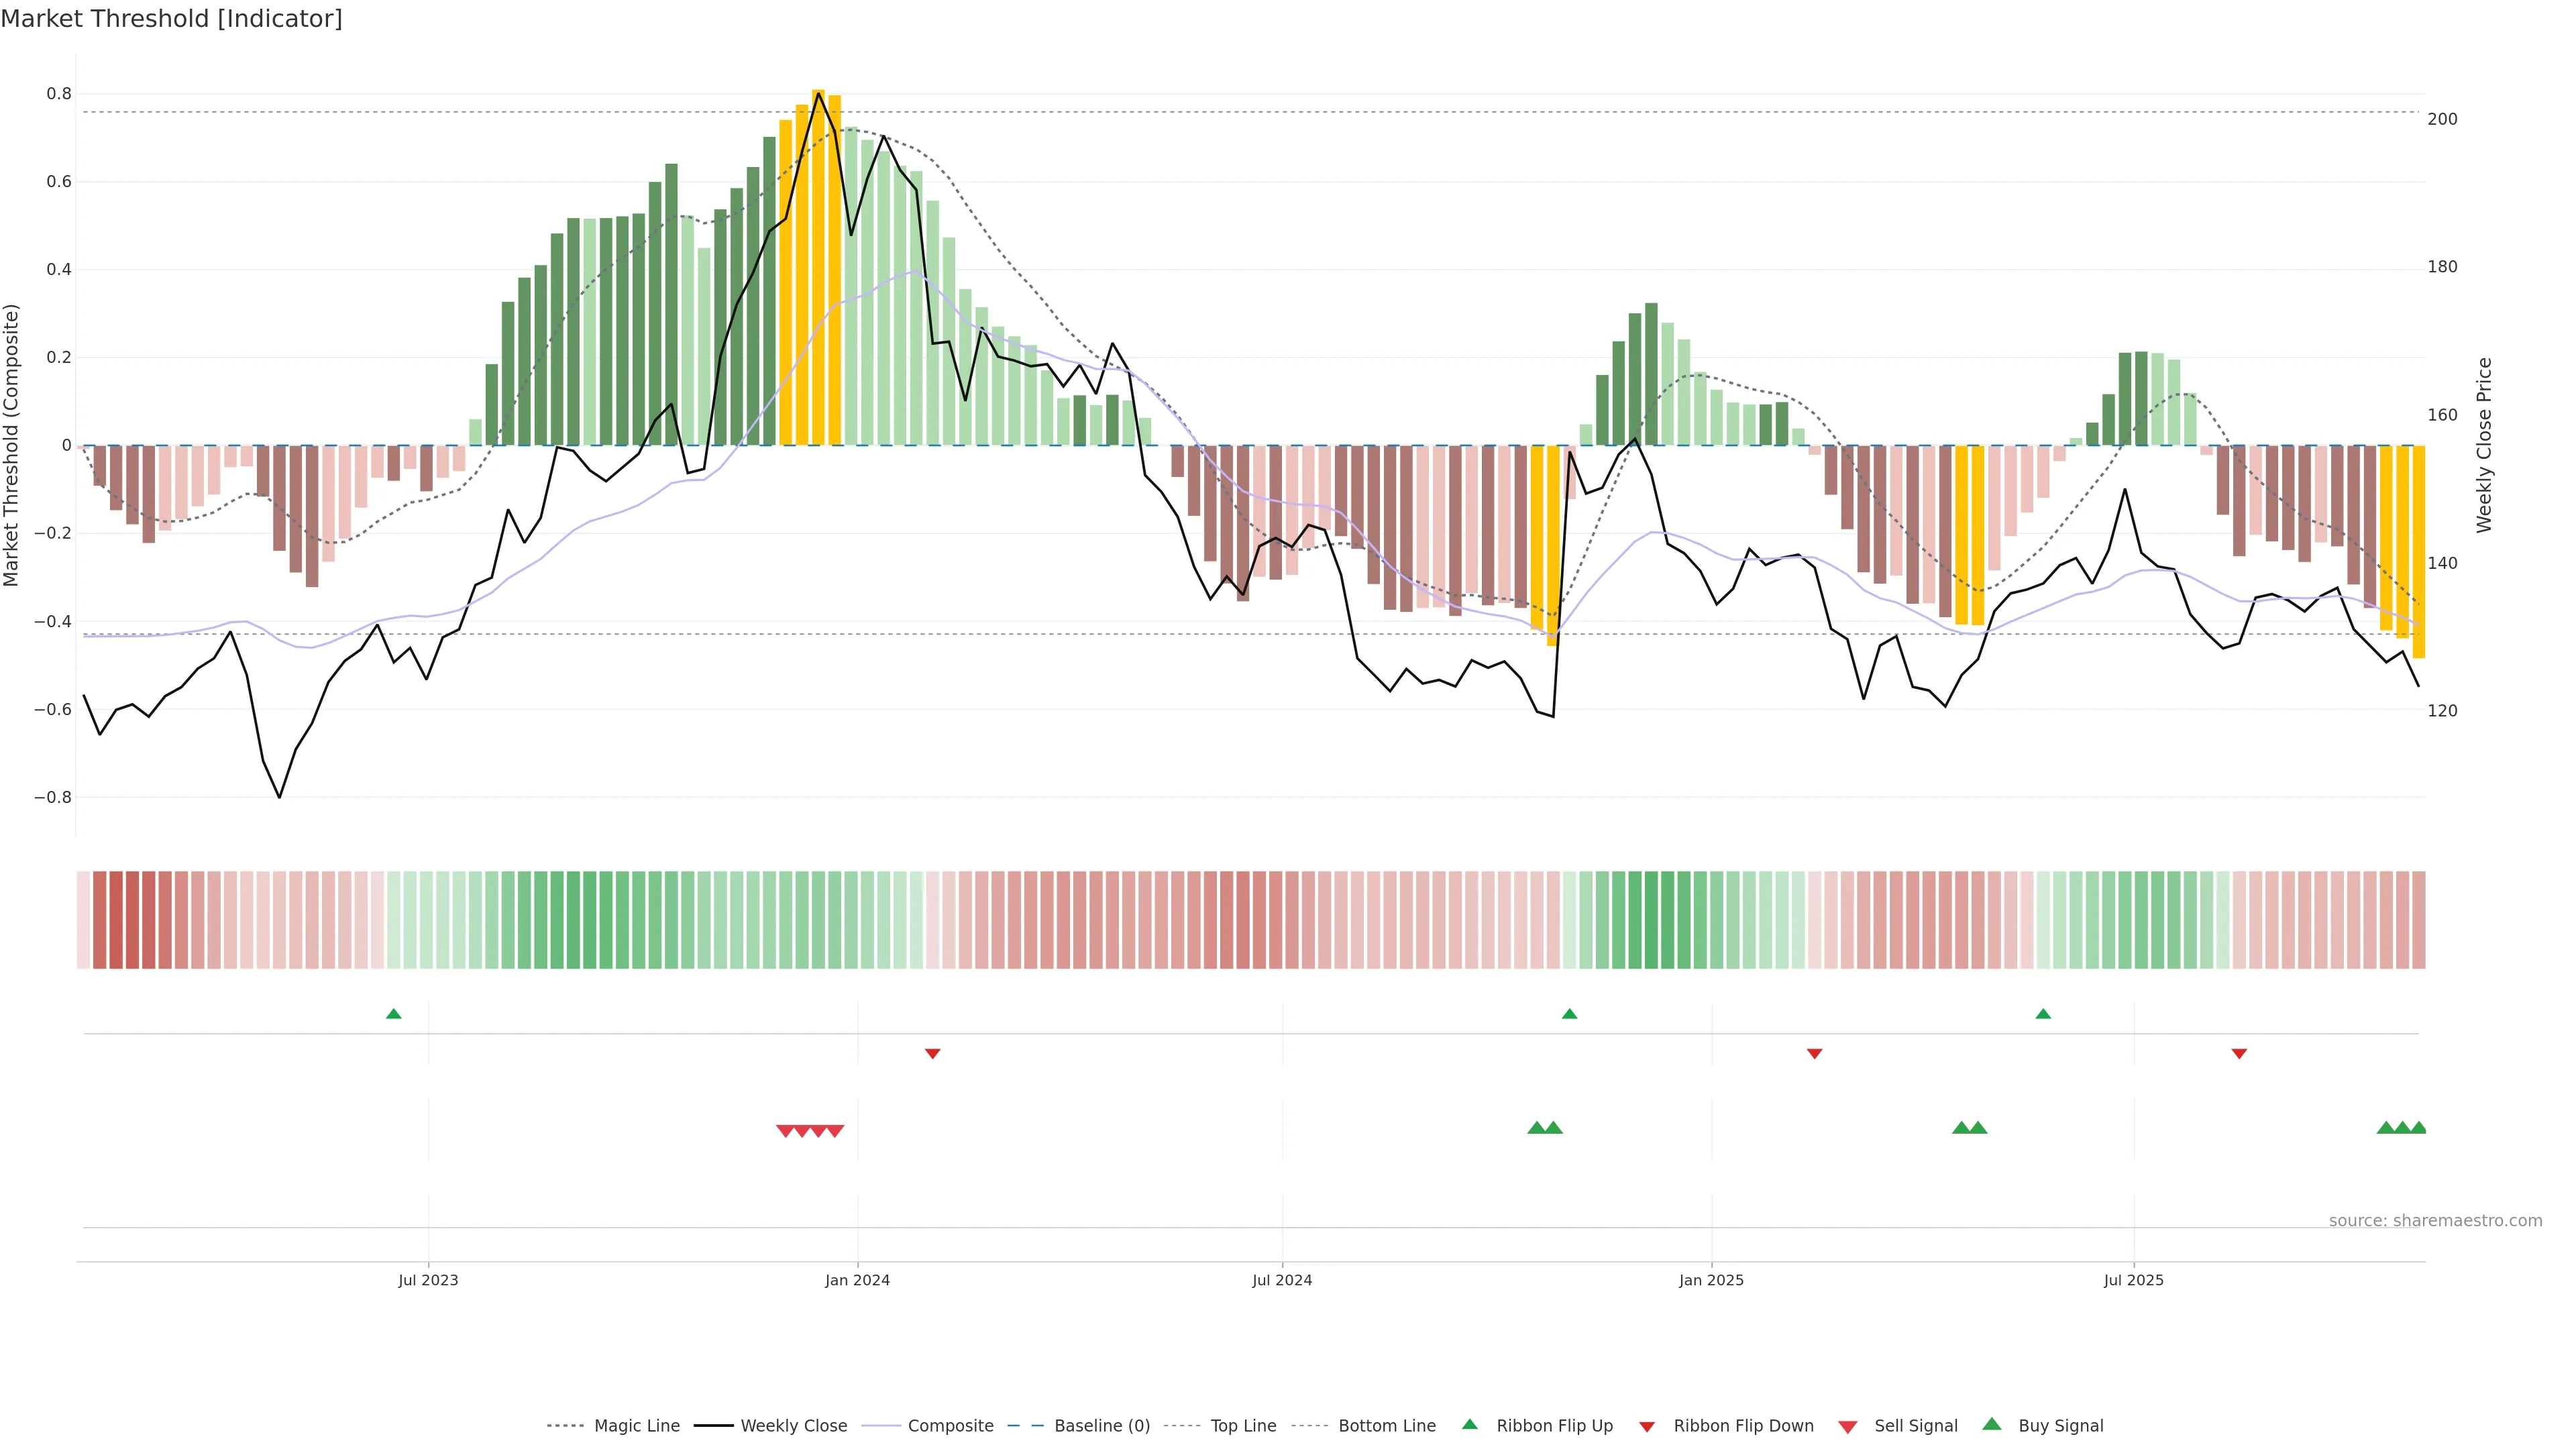Screen dimensions: 2576x1449
Task: Click the Market Threshold [Indicator] title
Action: coord(171,19)
